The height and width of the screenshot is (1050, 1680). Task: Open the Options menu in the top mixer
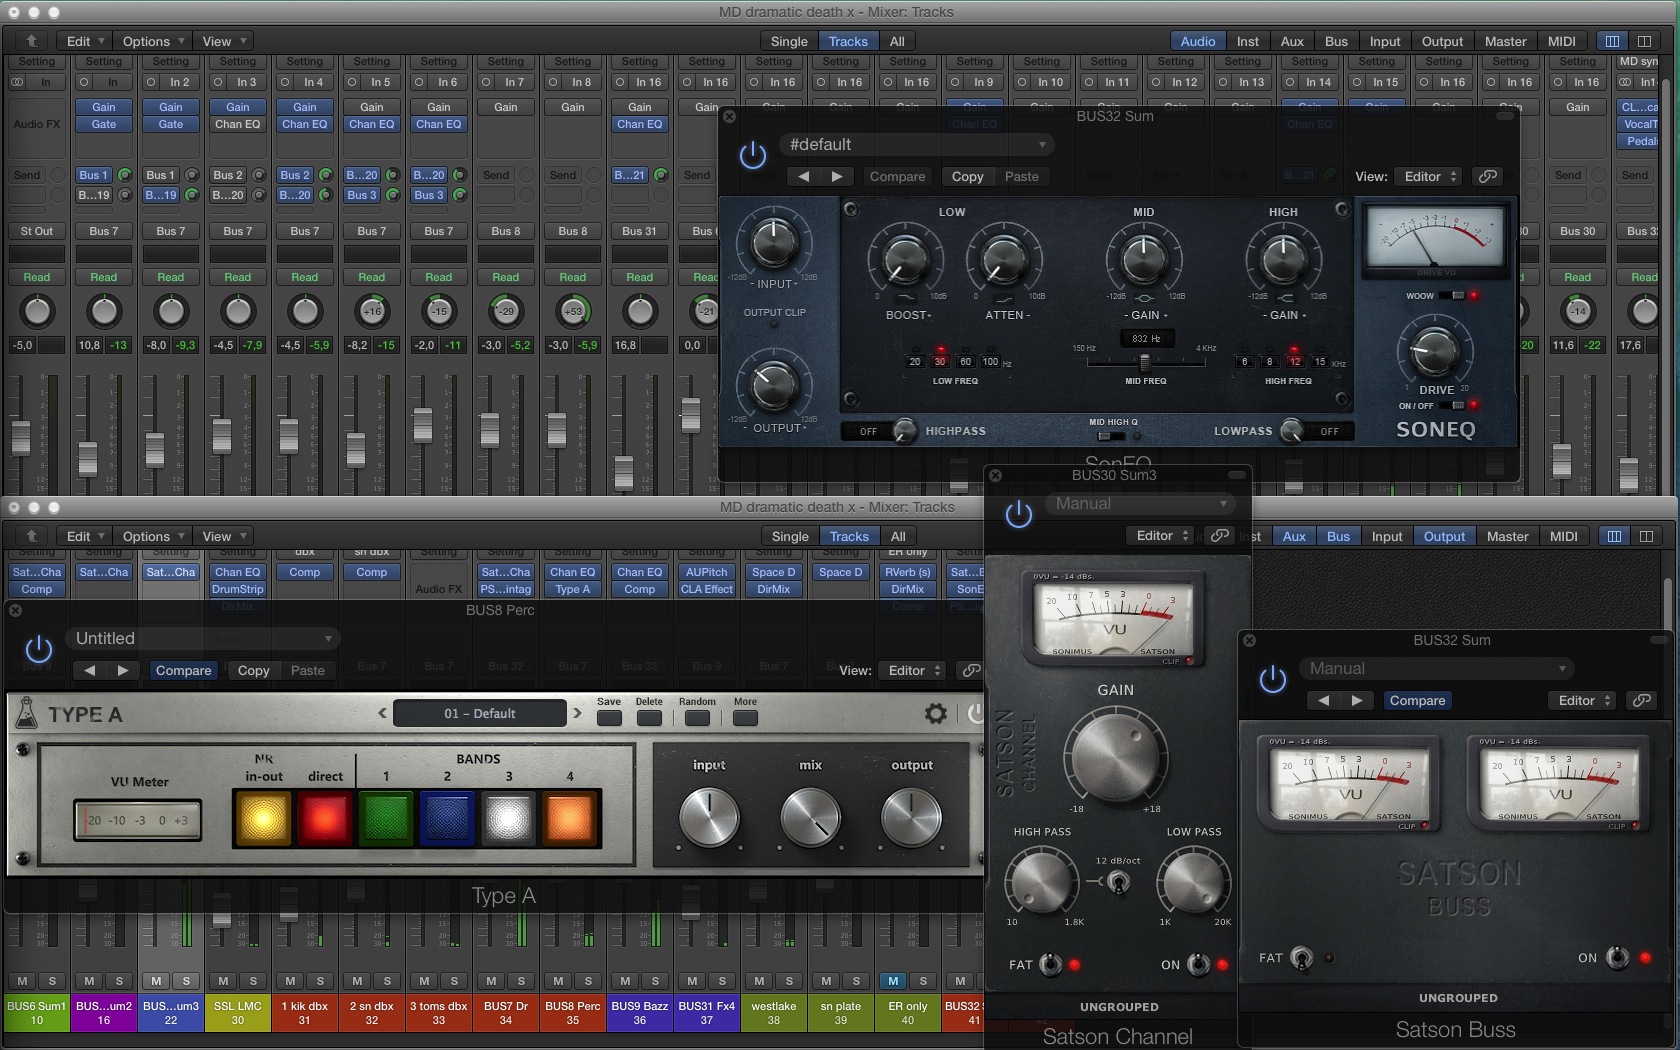[x=153, y=41]
